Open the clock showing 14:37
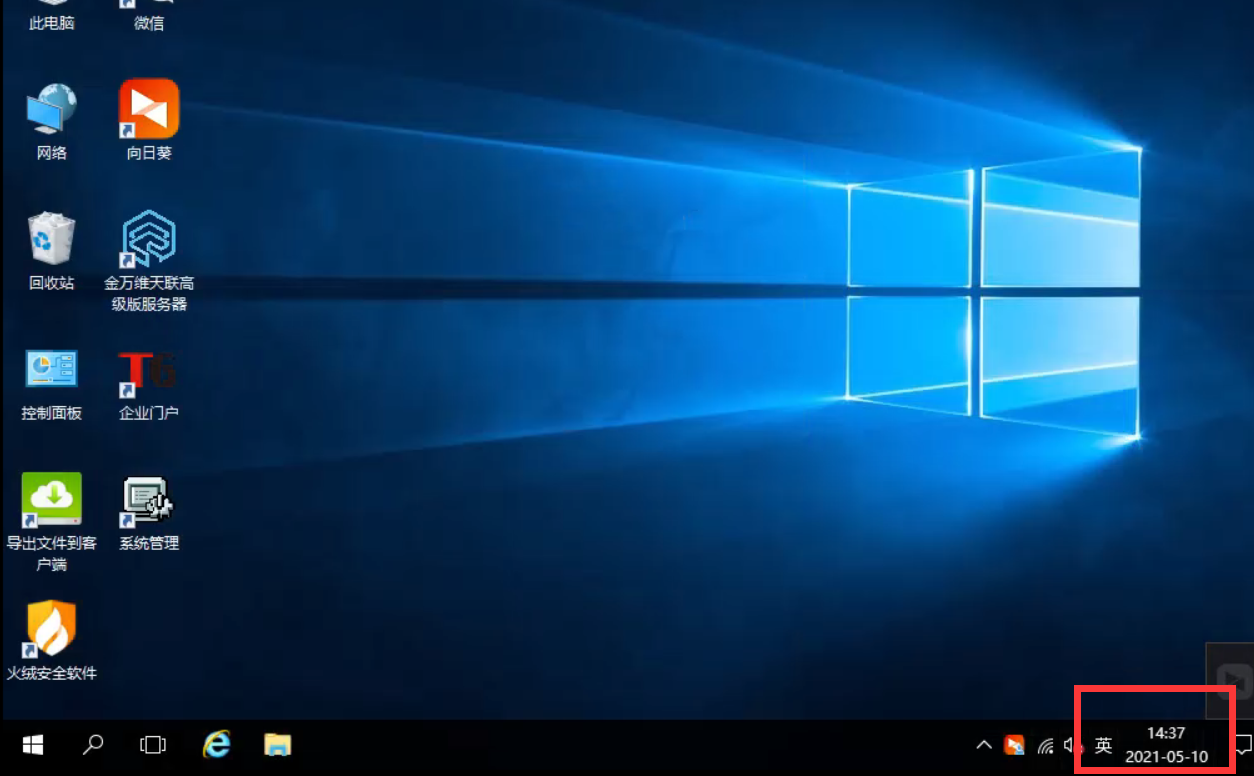1254x776 pixels. pyautogui.click(x=1166, y=745)
